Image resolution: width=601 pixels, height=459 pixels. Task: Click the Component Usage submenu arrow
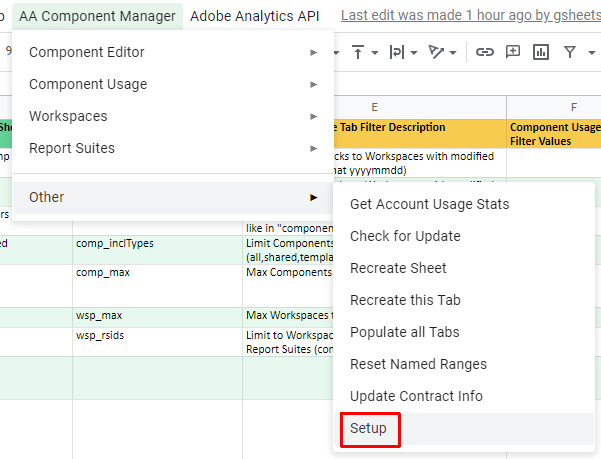314,84
